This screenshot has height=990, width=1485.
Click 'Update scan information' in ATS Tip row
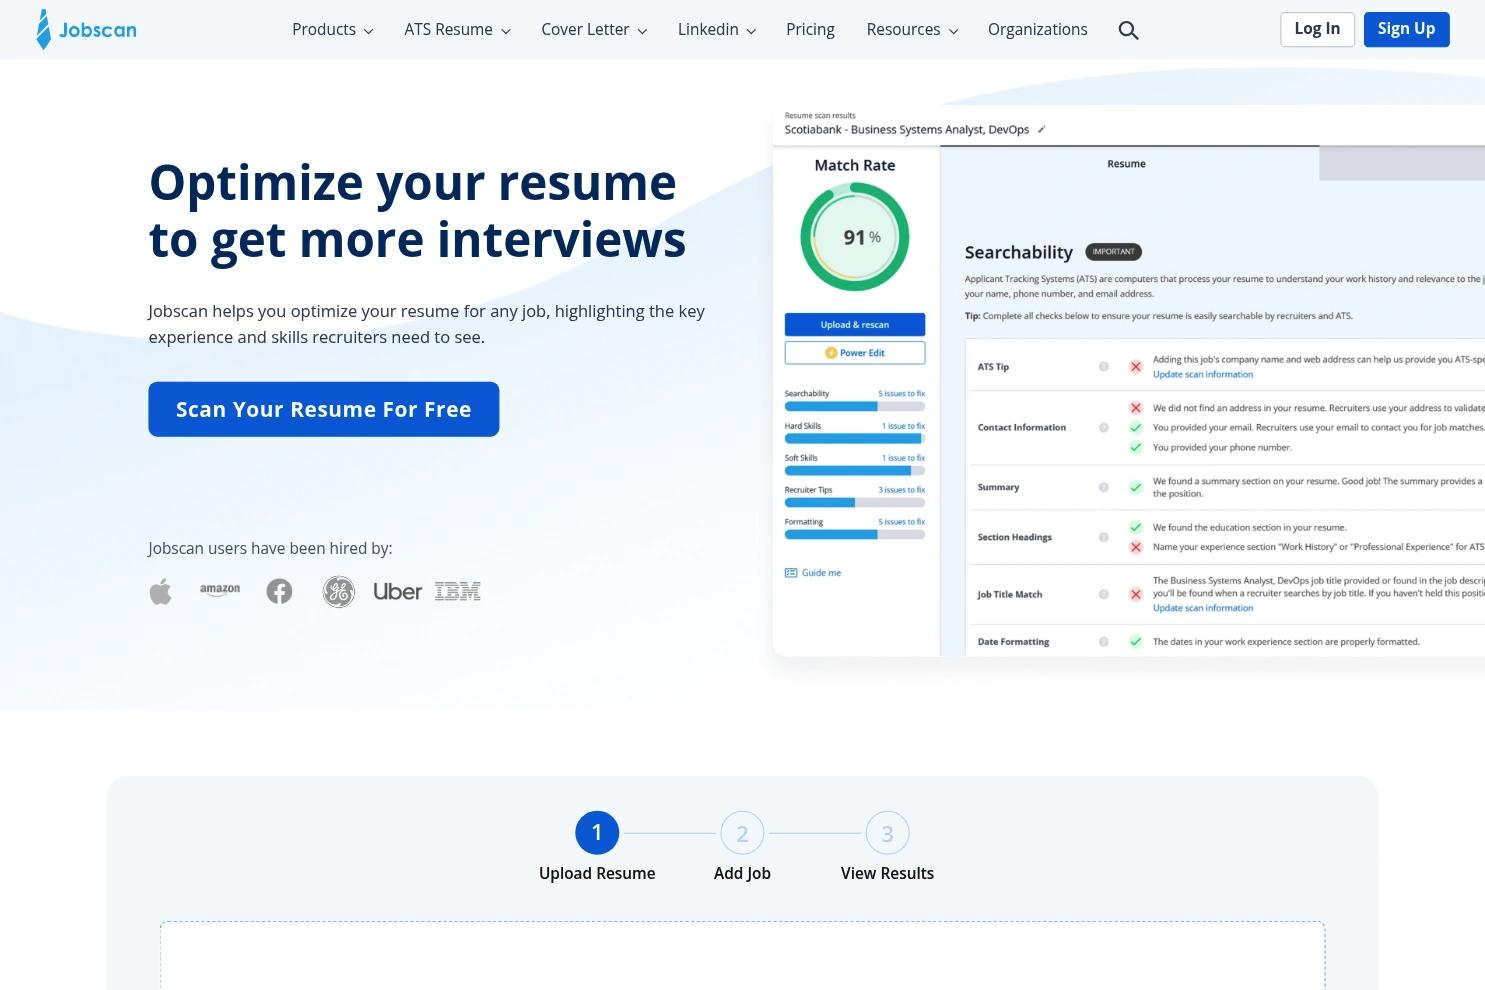pyautogui.click(x=1203, y=375)
